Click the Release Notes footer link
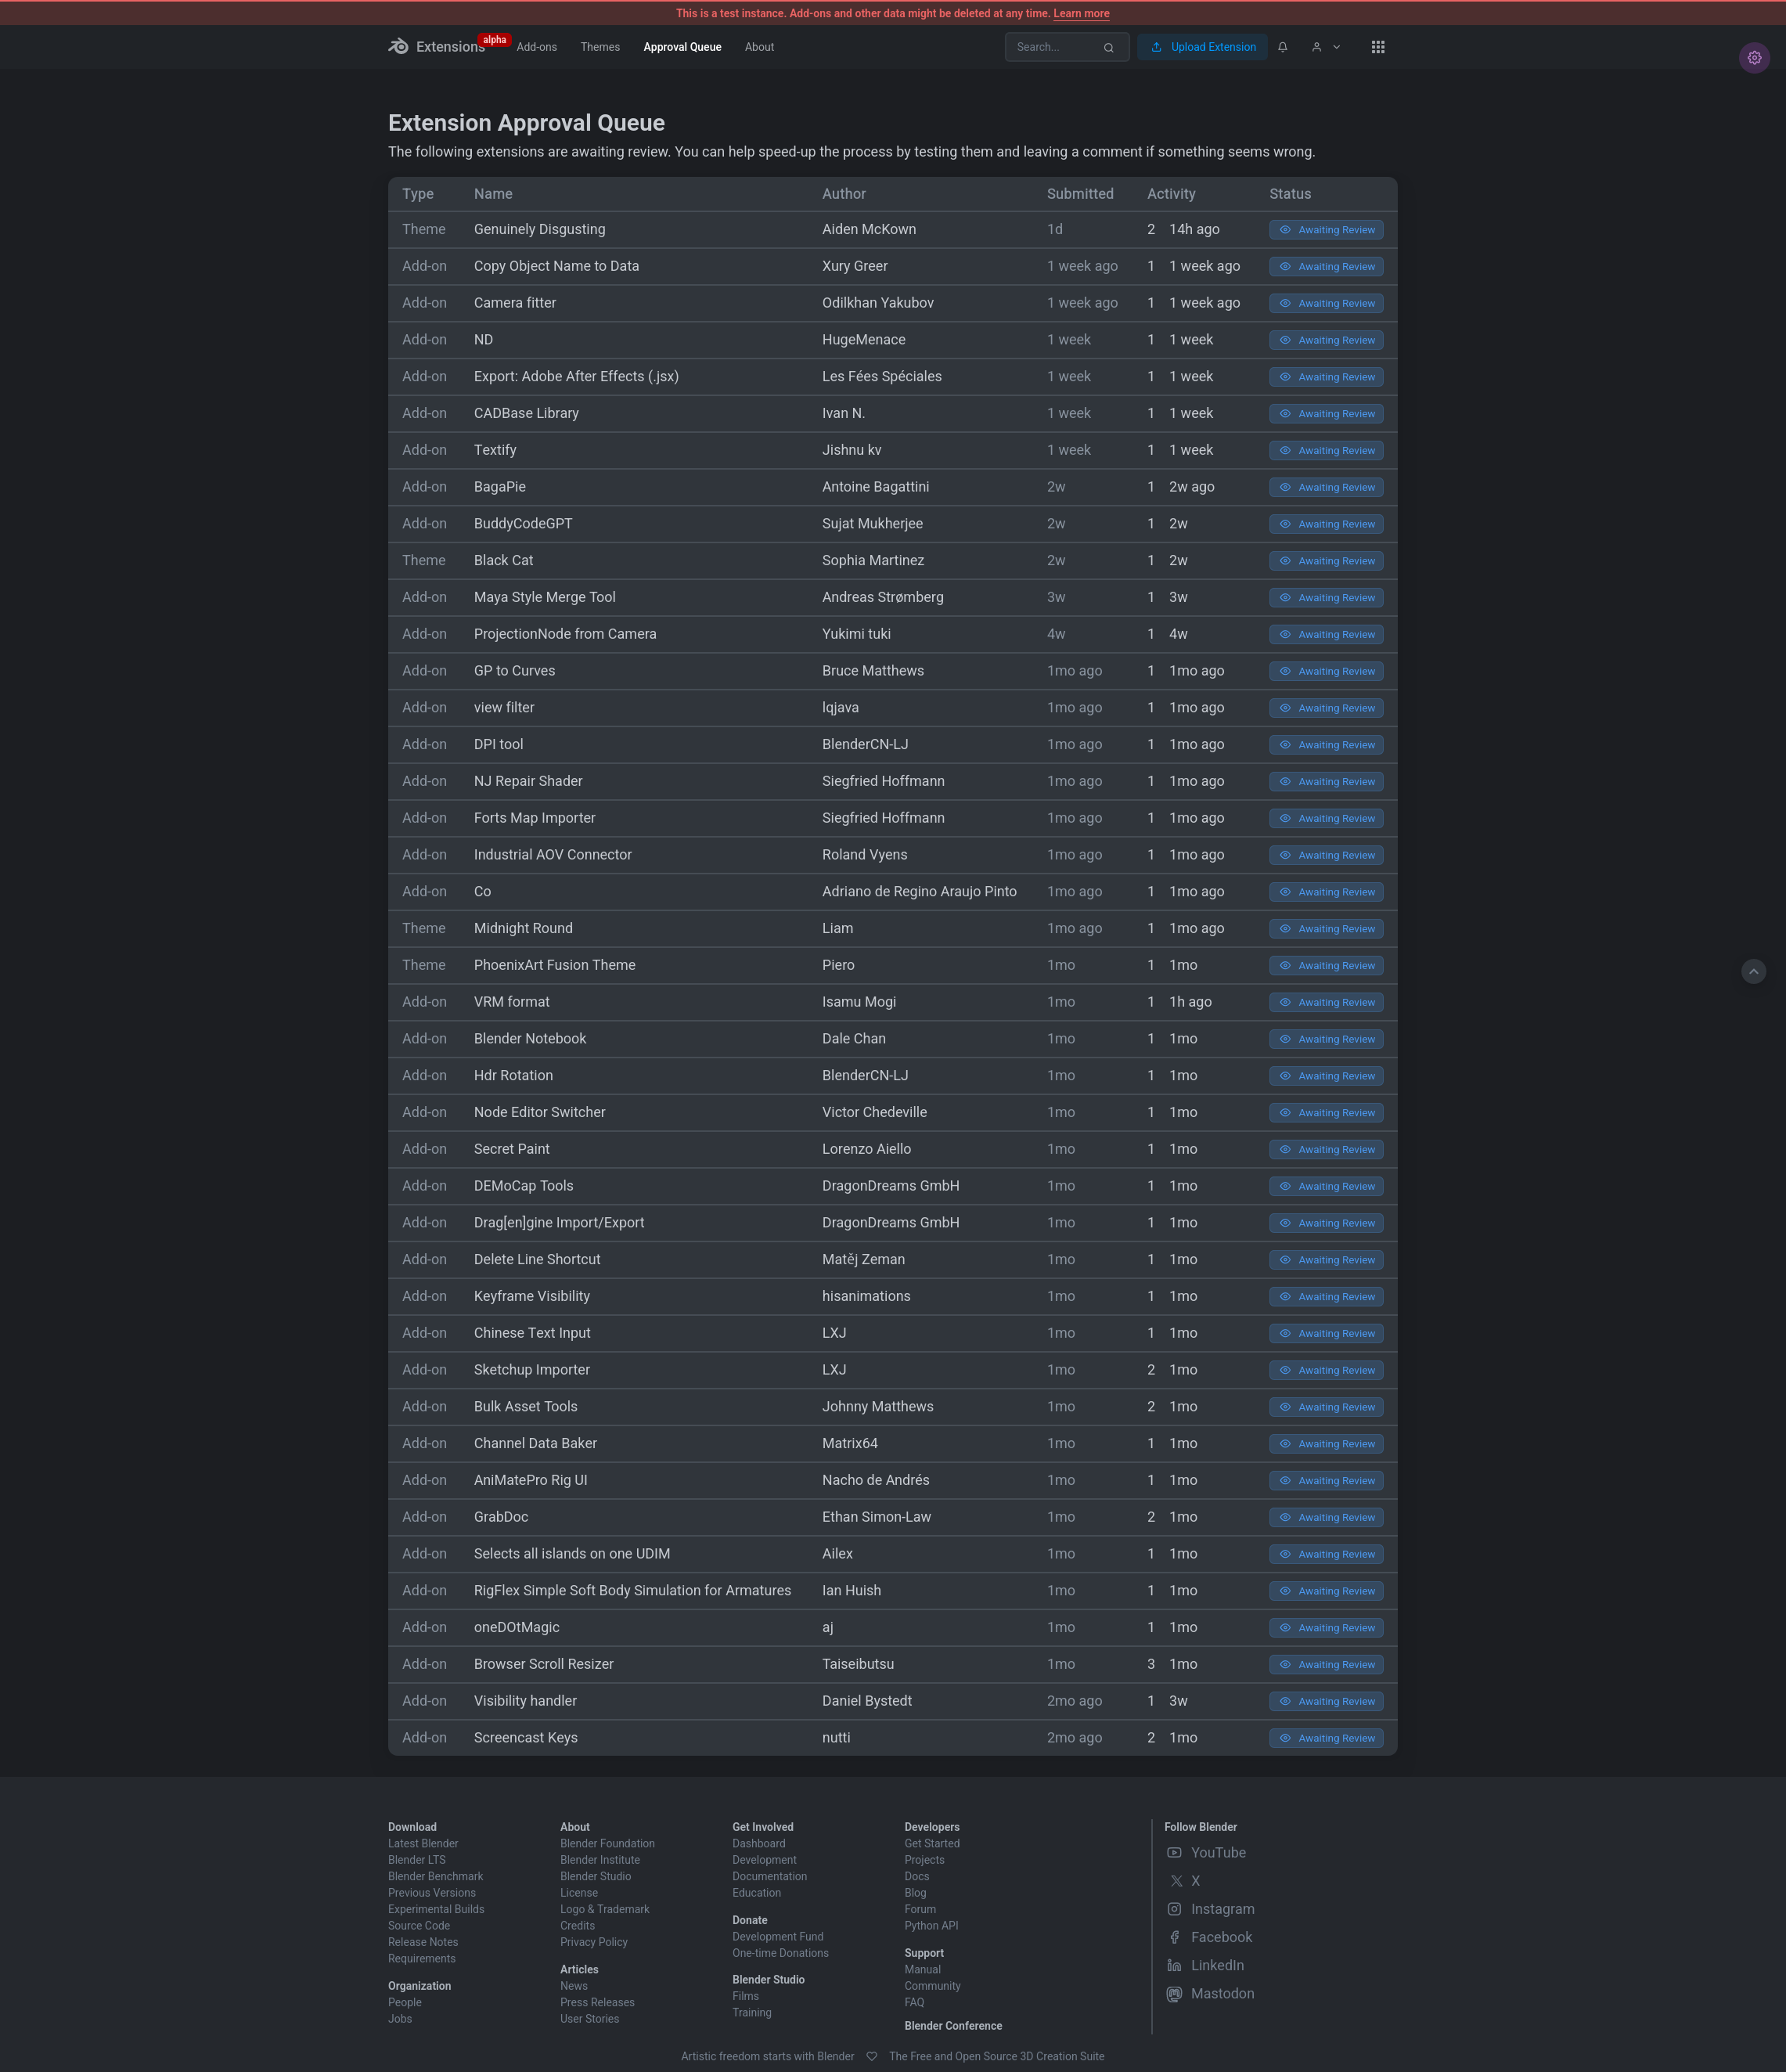The height and width of the screenshot is (2072, 1786). pyautogui.click(x=423, y=1942)
